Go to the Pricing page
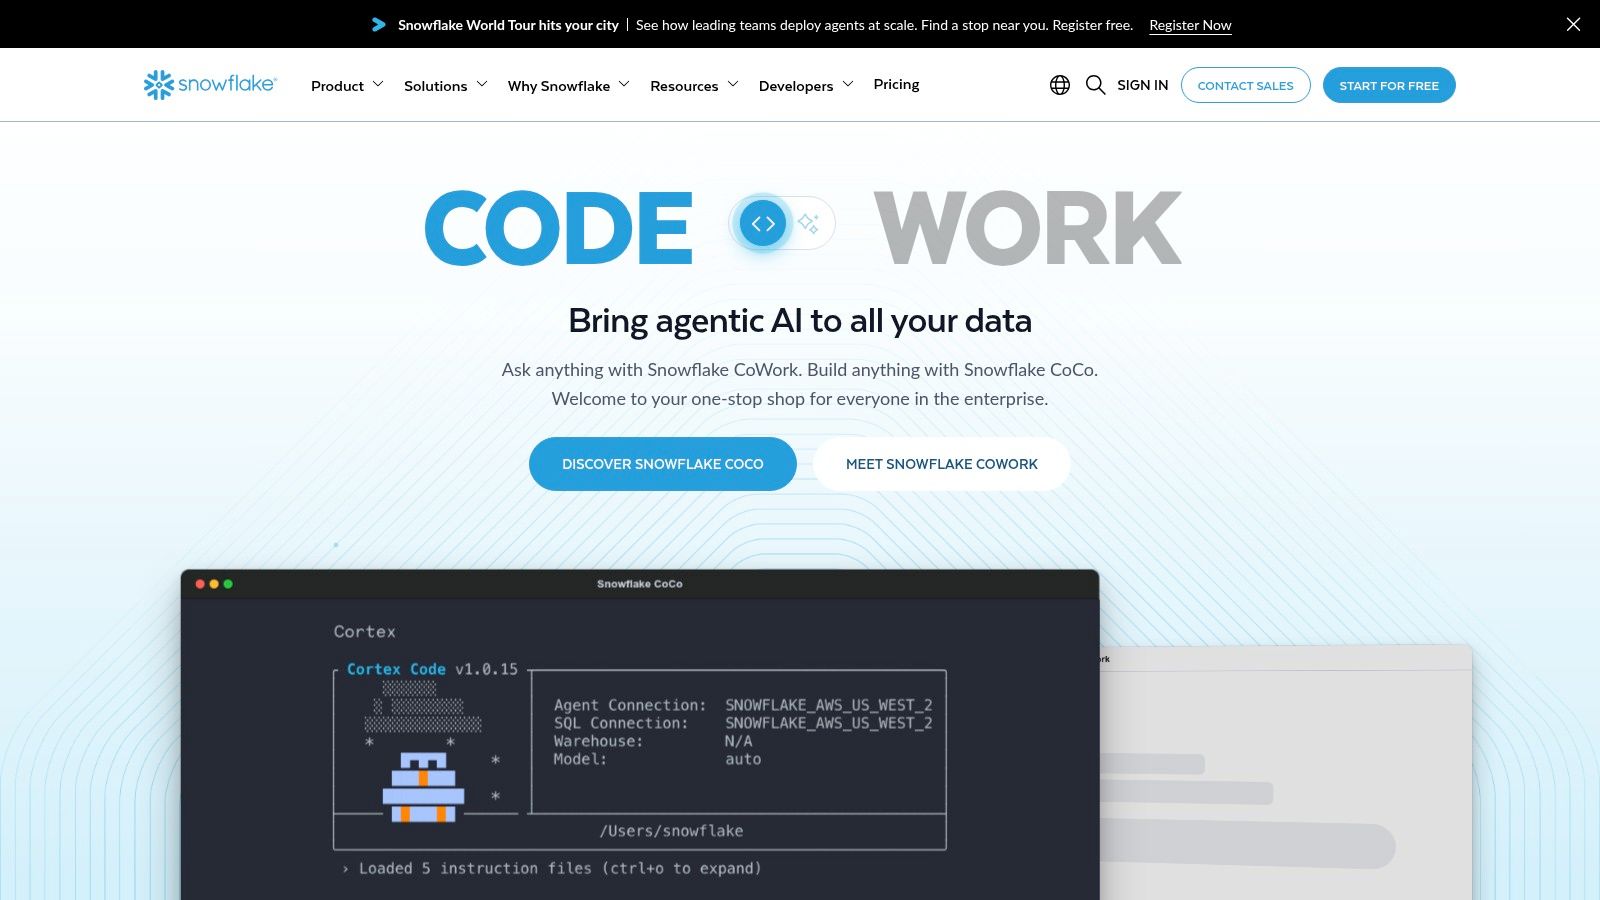This screenshot has height=900, width=1600. click(896, 85)
